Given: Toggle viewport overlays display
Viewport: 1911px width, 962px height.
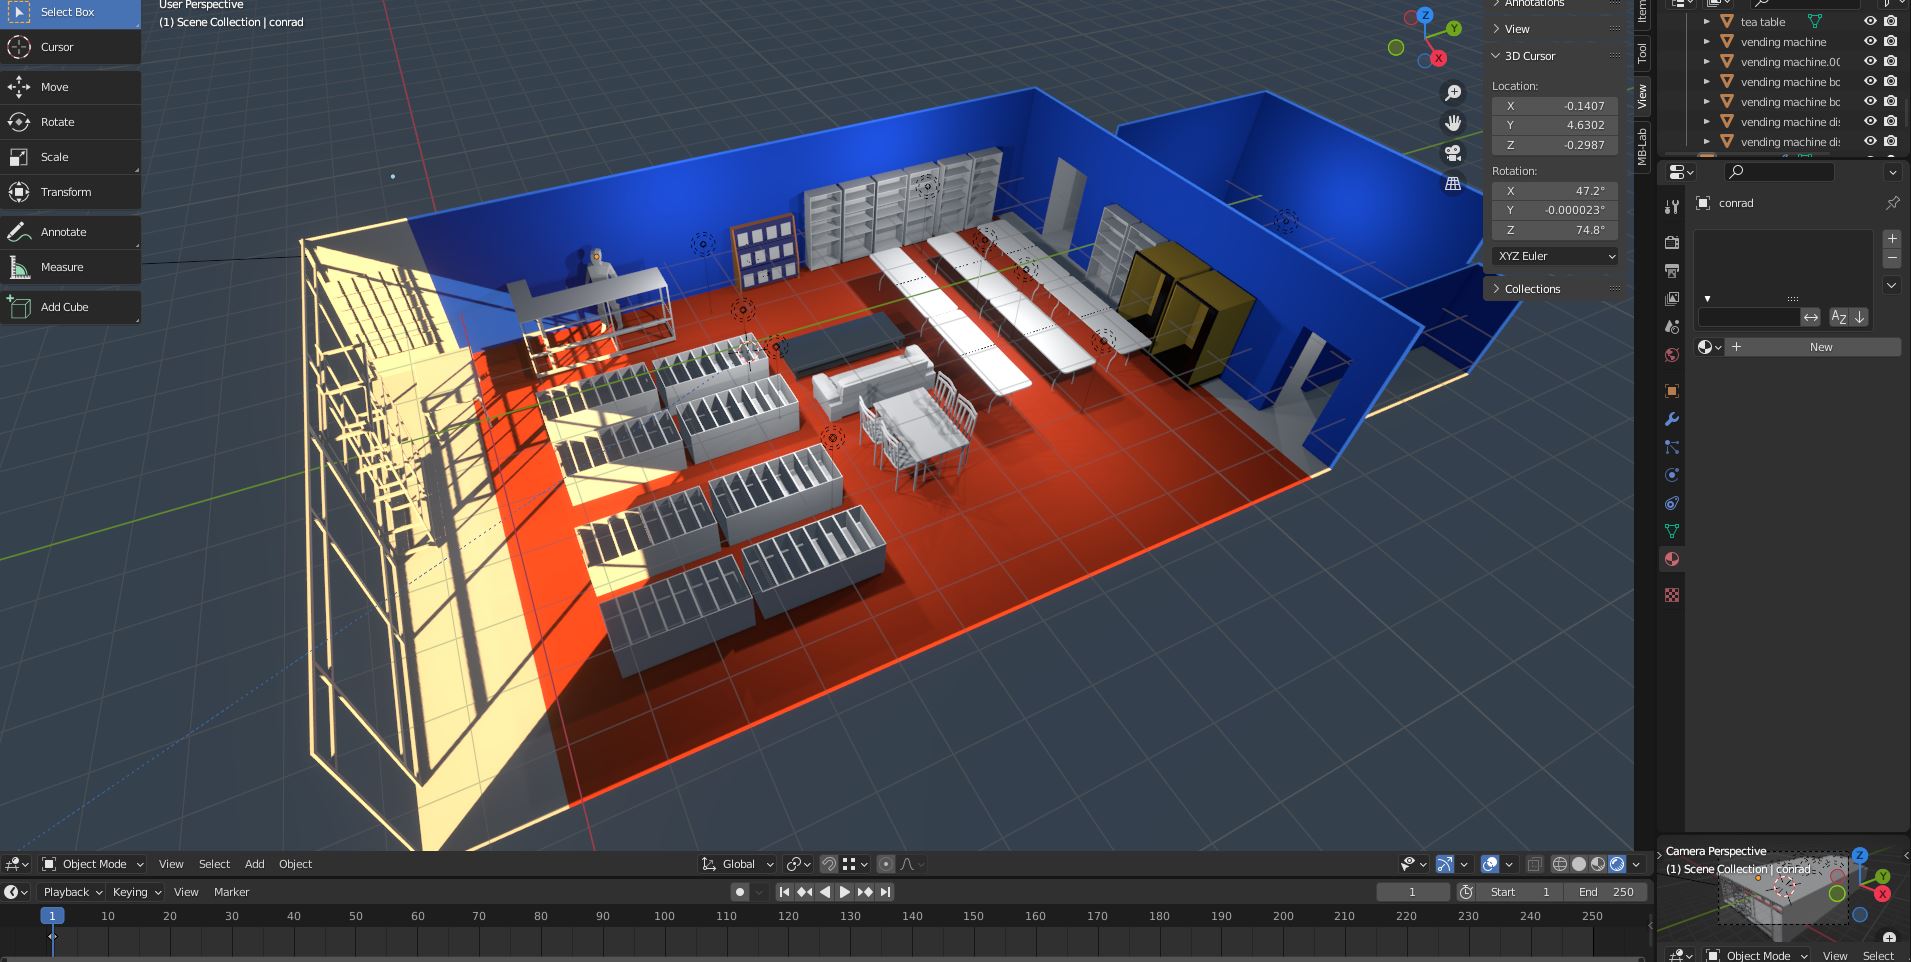Looking at the screenshot, I should 1489,864.
